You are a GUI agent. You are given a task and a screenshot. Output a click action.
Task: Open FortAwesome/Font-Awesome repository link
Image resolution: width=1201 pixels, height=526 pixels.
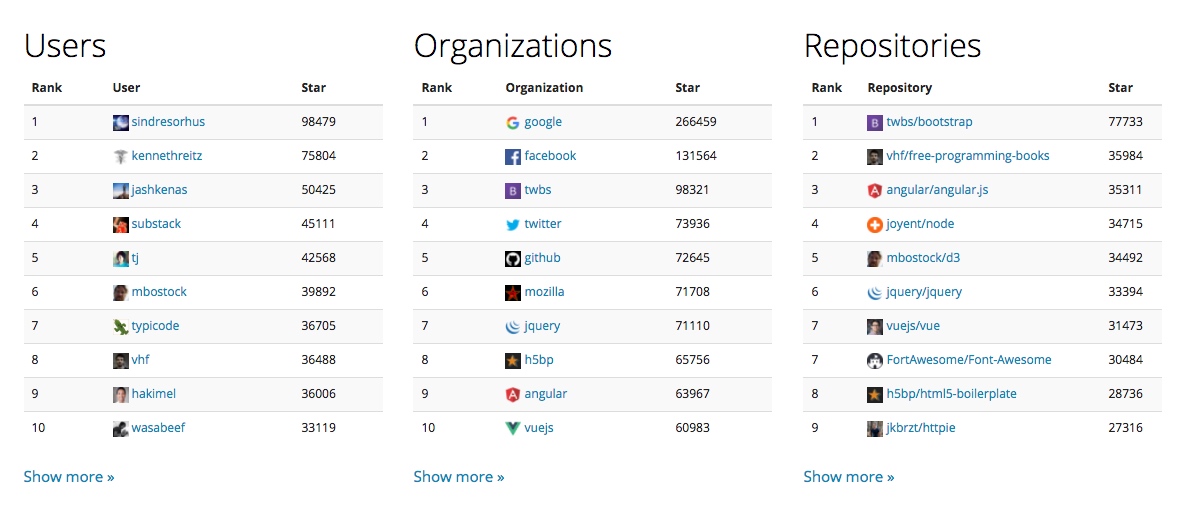point(969,360)
